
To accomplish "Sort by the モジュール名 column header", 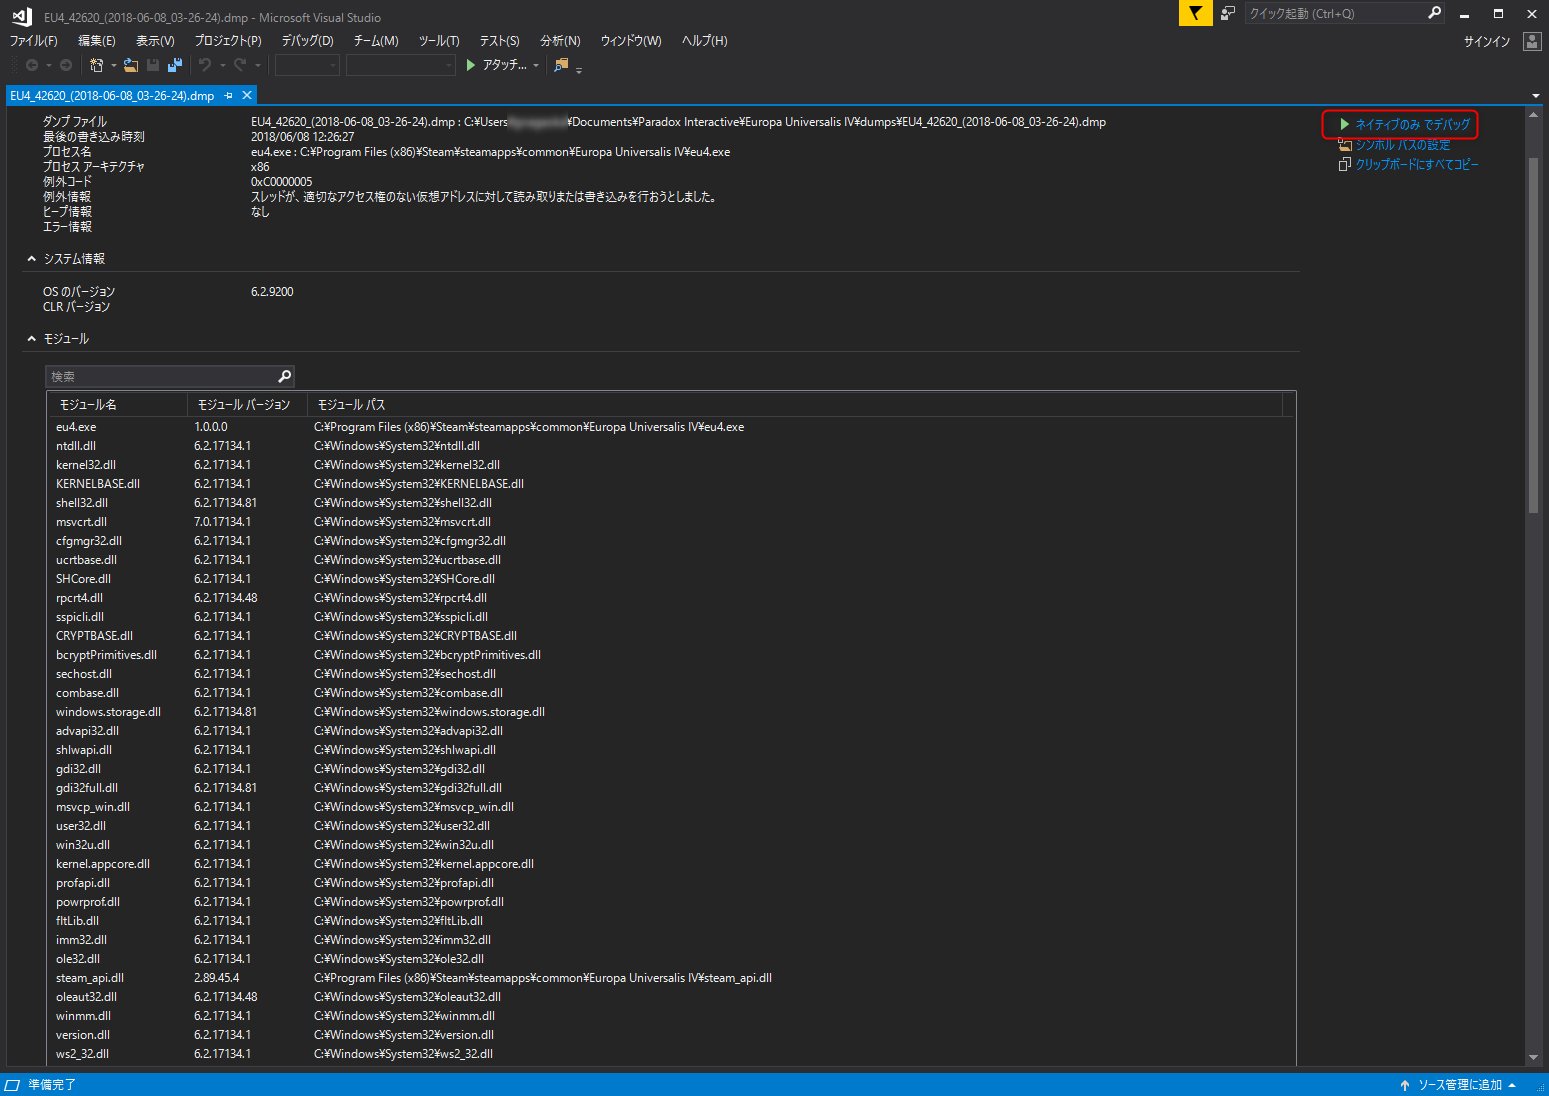I will coord(118,404).
